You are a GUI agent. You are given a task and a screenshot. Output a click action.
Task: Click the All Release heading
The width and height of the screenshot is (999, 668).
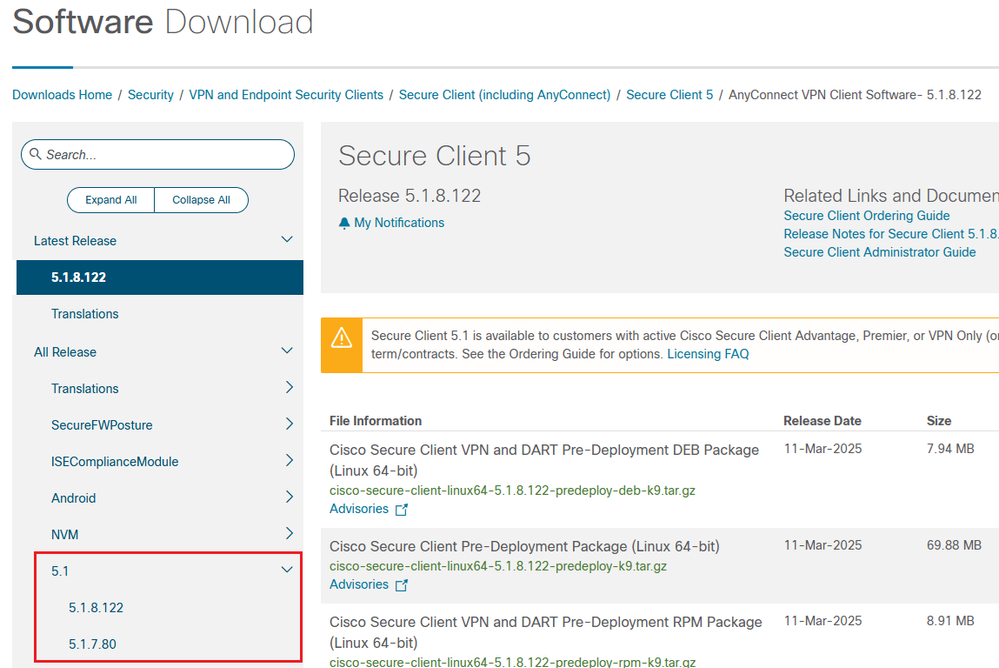point(65,352)
